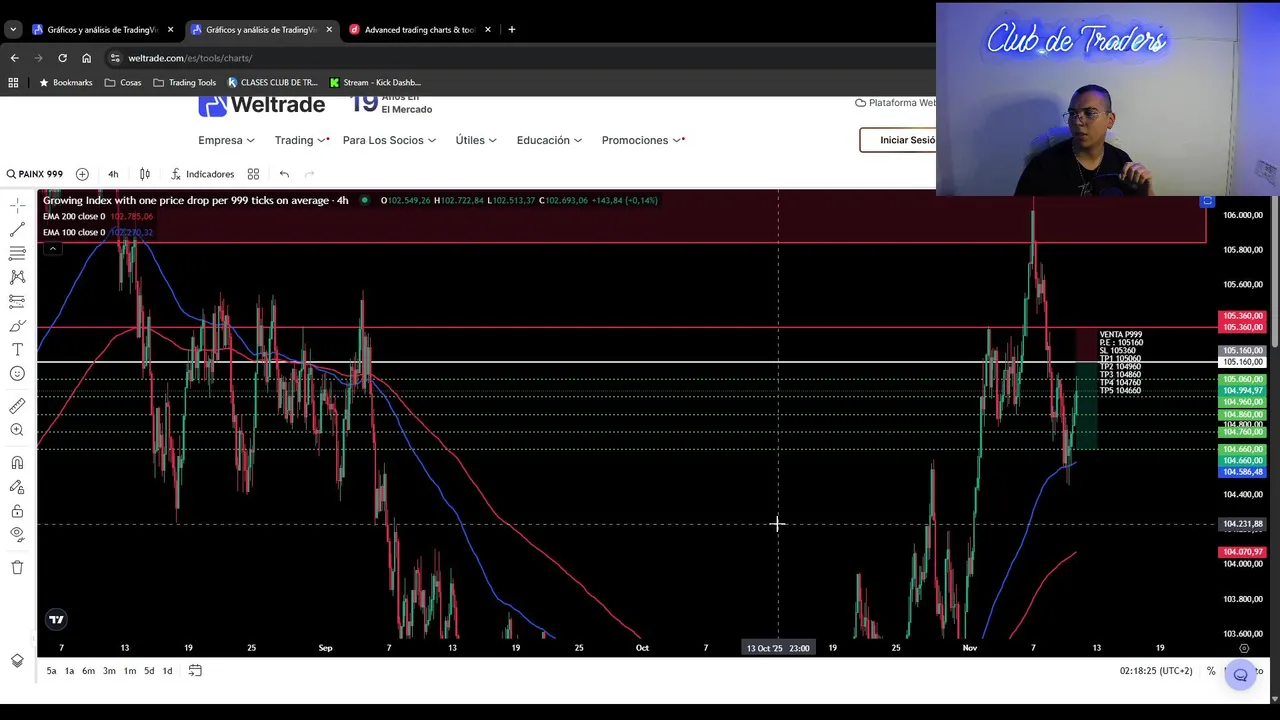Open the Plataforma Web link
This screenshot has width=1280, height=720.
tap(896, 103)
